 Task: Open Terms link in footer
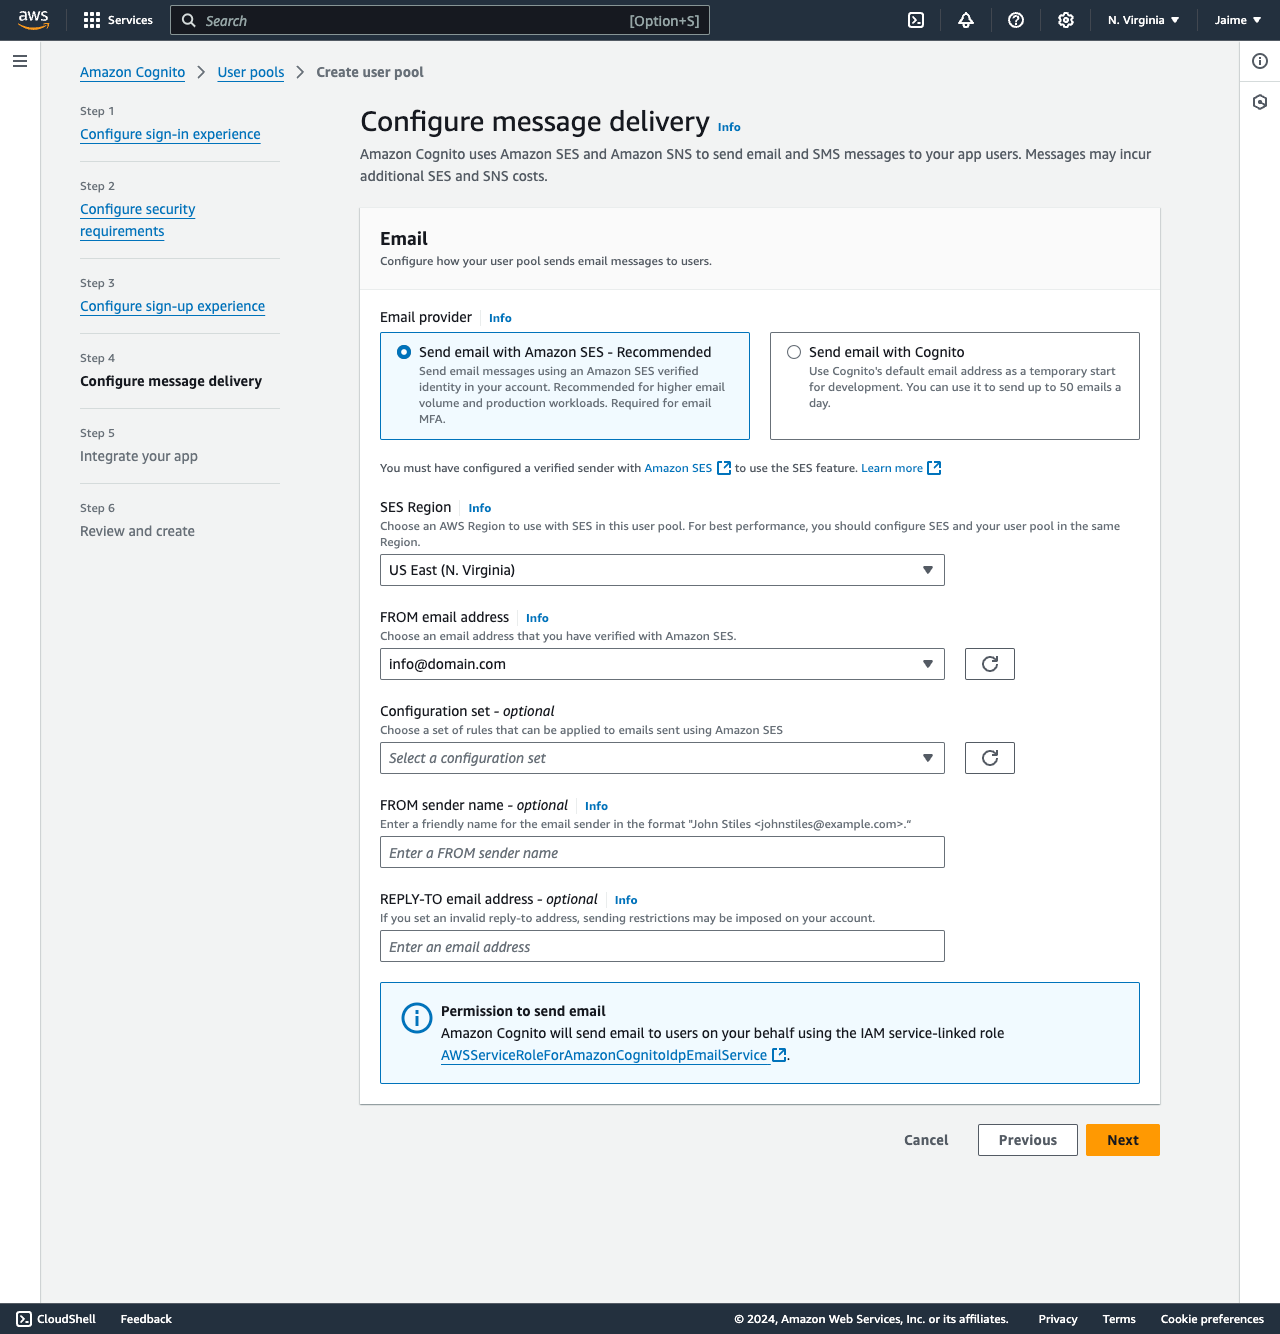(x=1119, y=1319)
